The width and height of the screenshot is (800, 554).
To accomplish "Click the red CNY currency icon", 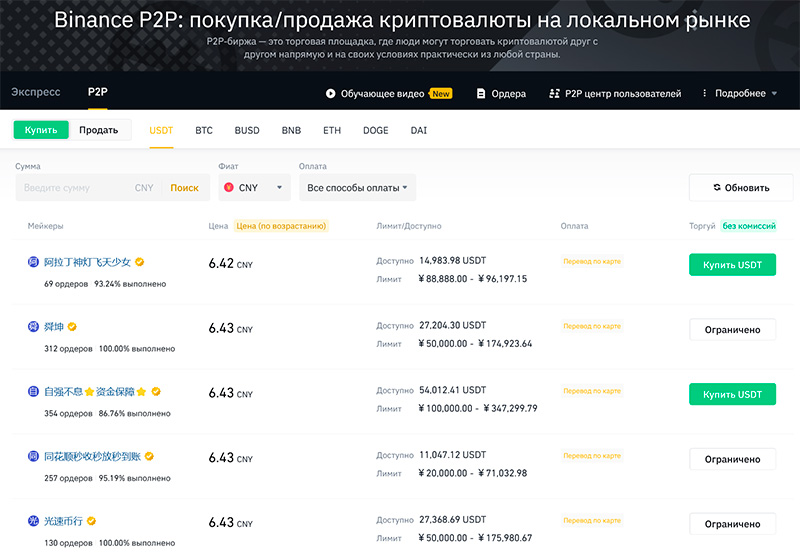I will [x=229, y=187].
